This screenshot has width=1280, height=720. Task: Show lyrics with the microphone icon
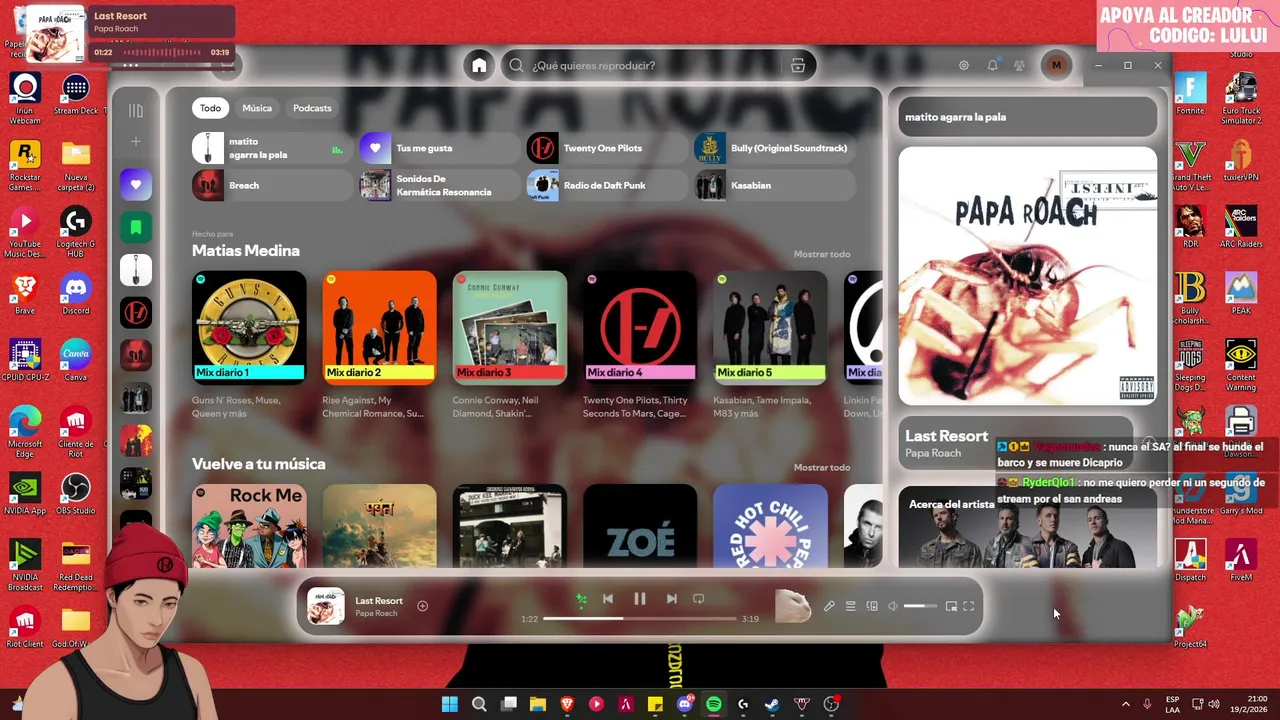point(829,606)
